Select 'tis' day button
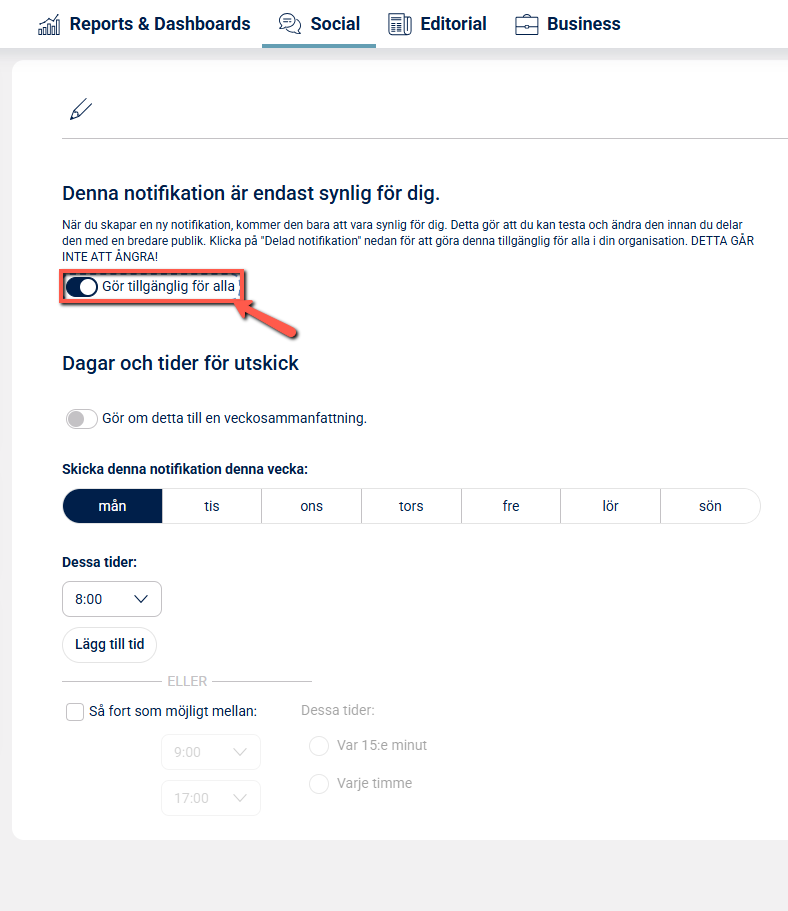 click(212, 506)
